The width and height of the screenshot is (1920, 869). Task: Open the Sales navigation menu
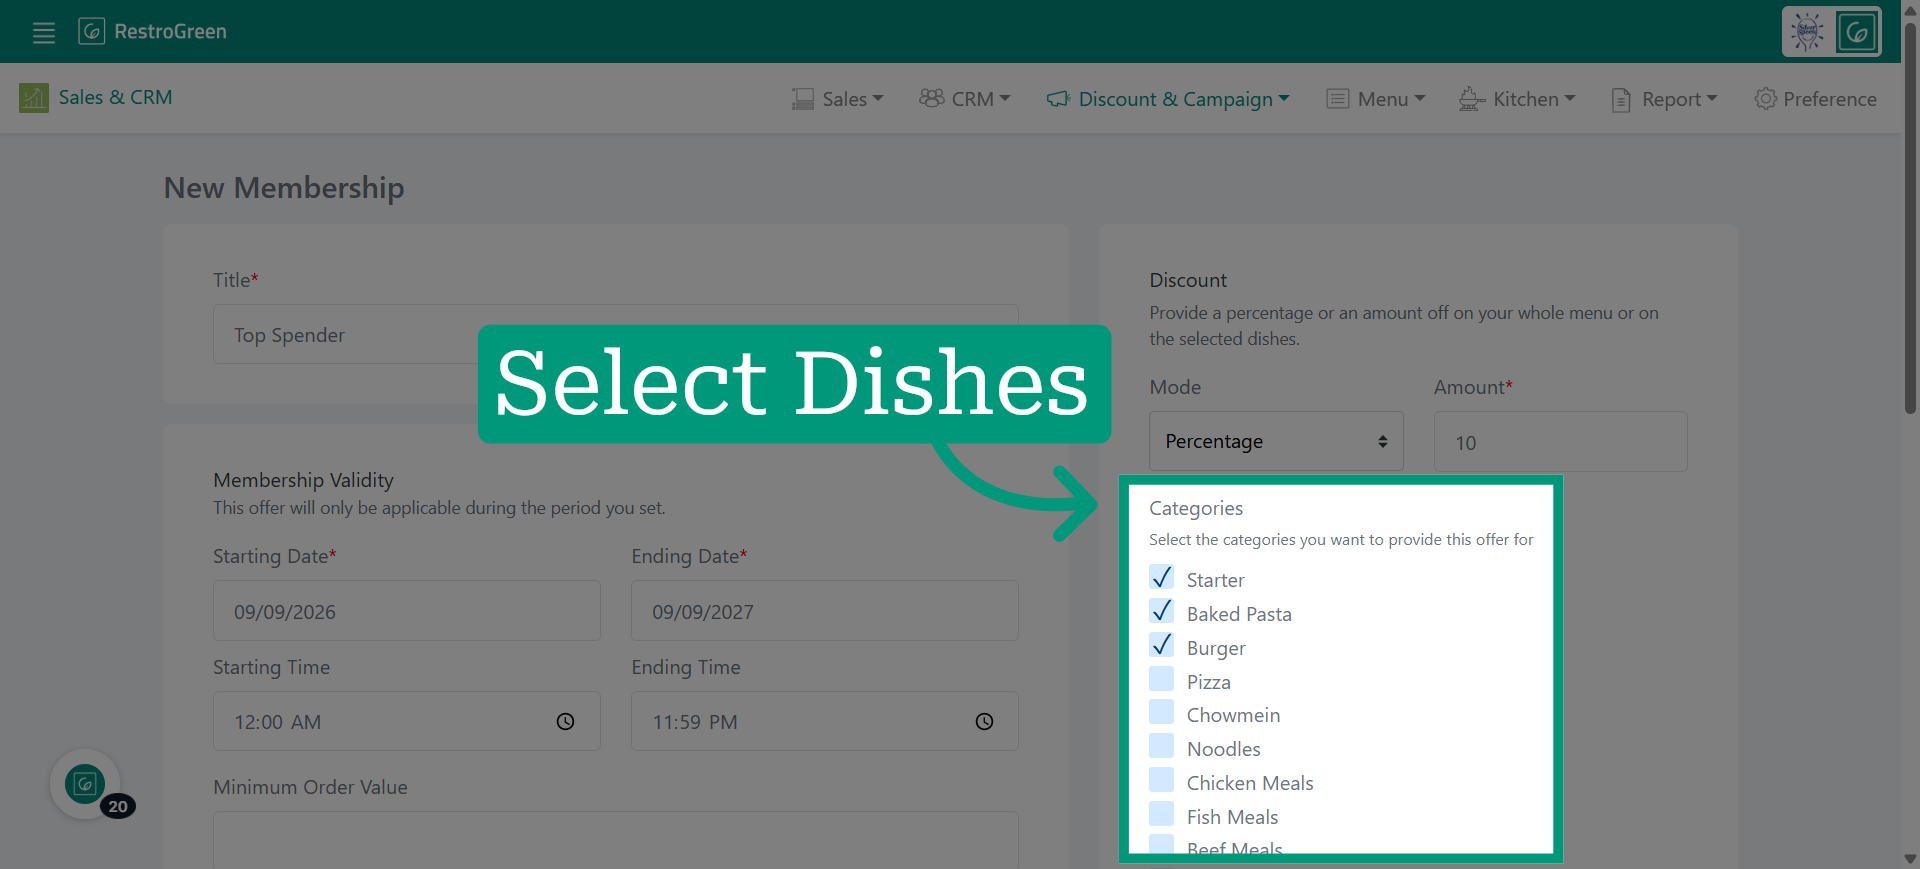[x=838, y=99]
